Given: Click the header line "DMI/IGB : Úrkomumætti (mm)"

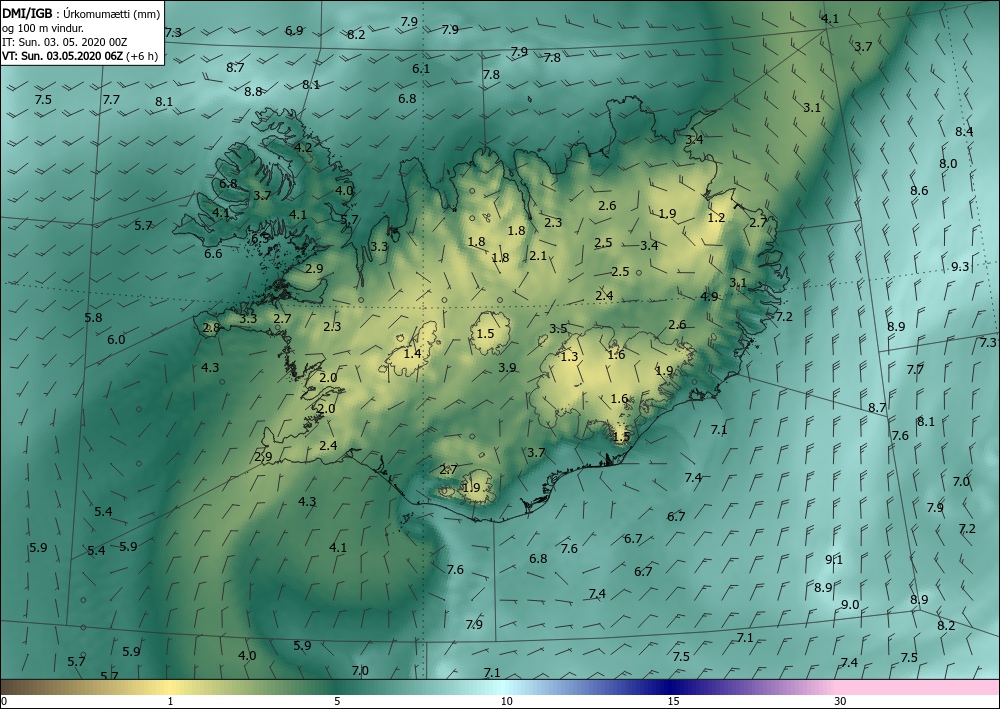Looking at the screenshot, I should coord(81,14).
